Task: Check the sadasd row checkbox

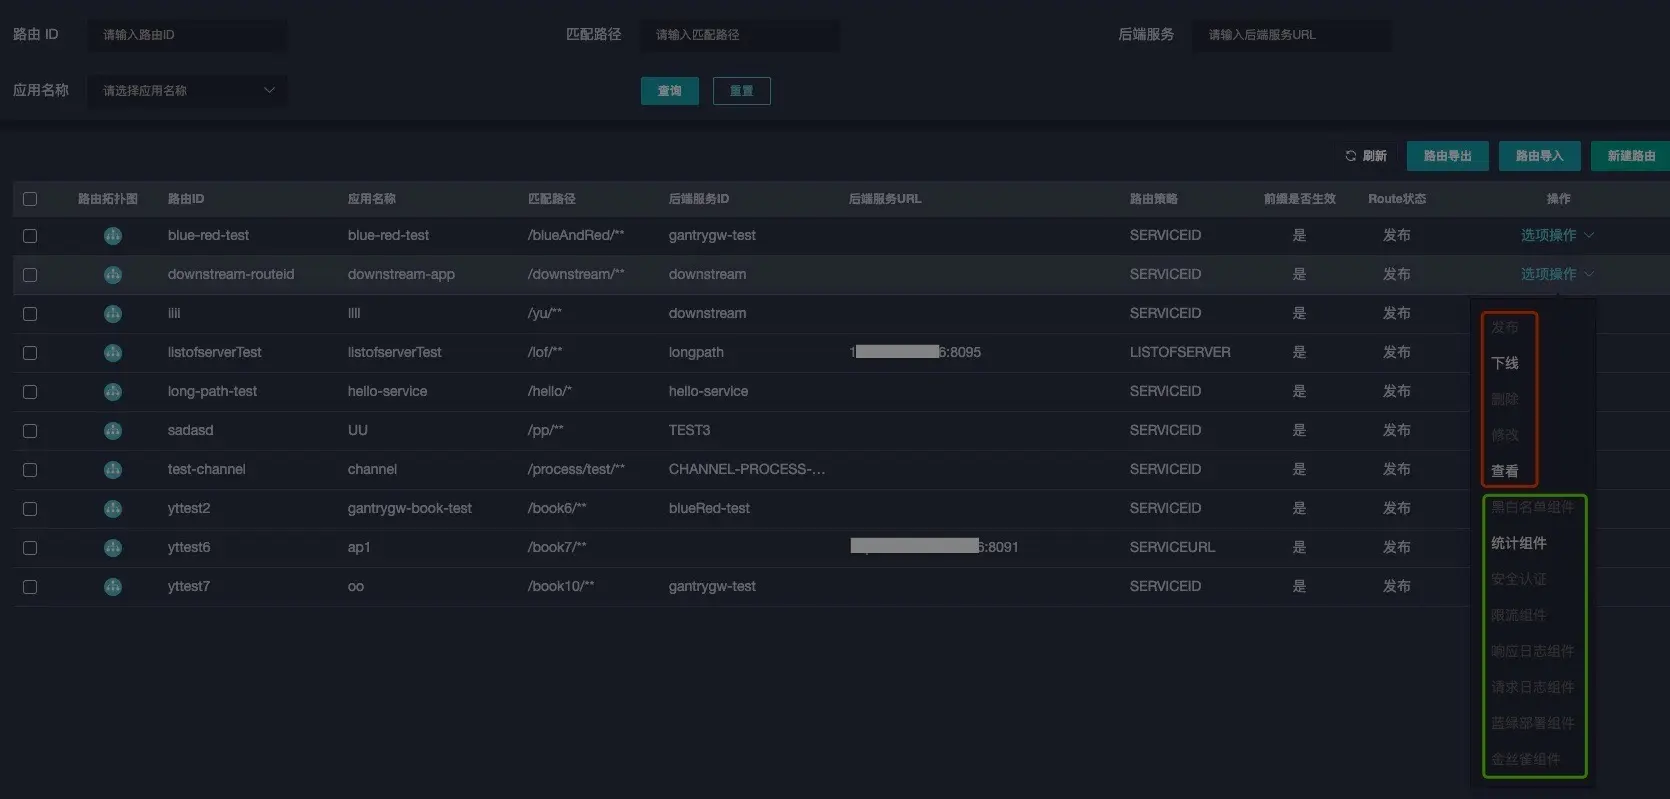Action: click(x=30, y=431)
